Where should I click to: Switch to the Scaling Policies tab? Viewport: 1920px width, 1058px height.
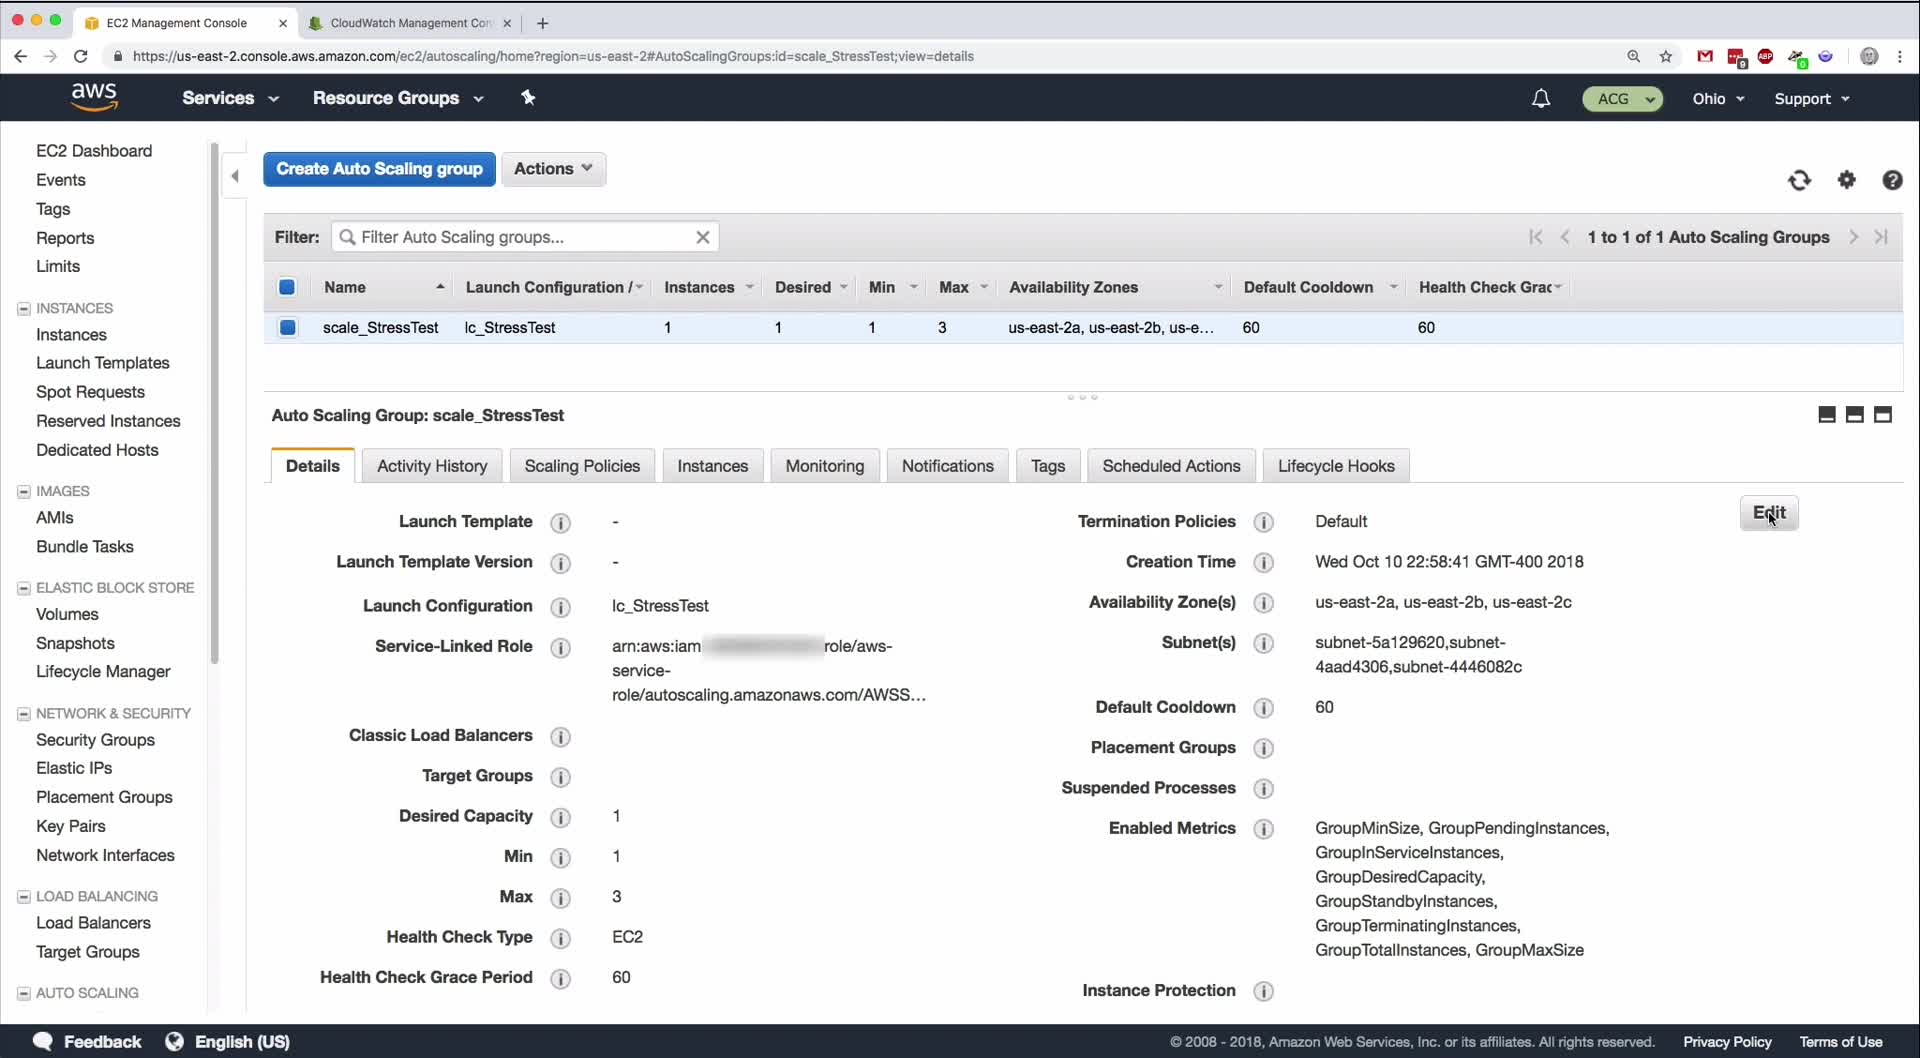tap(582, 466)
